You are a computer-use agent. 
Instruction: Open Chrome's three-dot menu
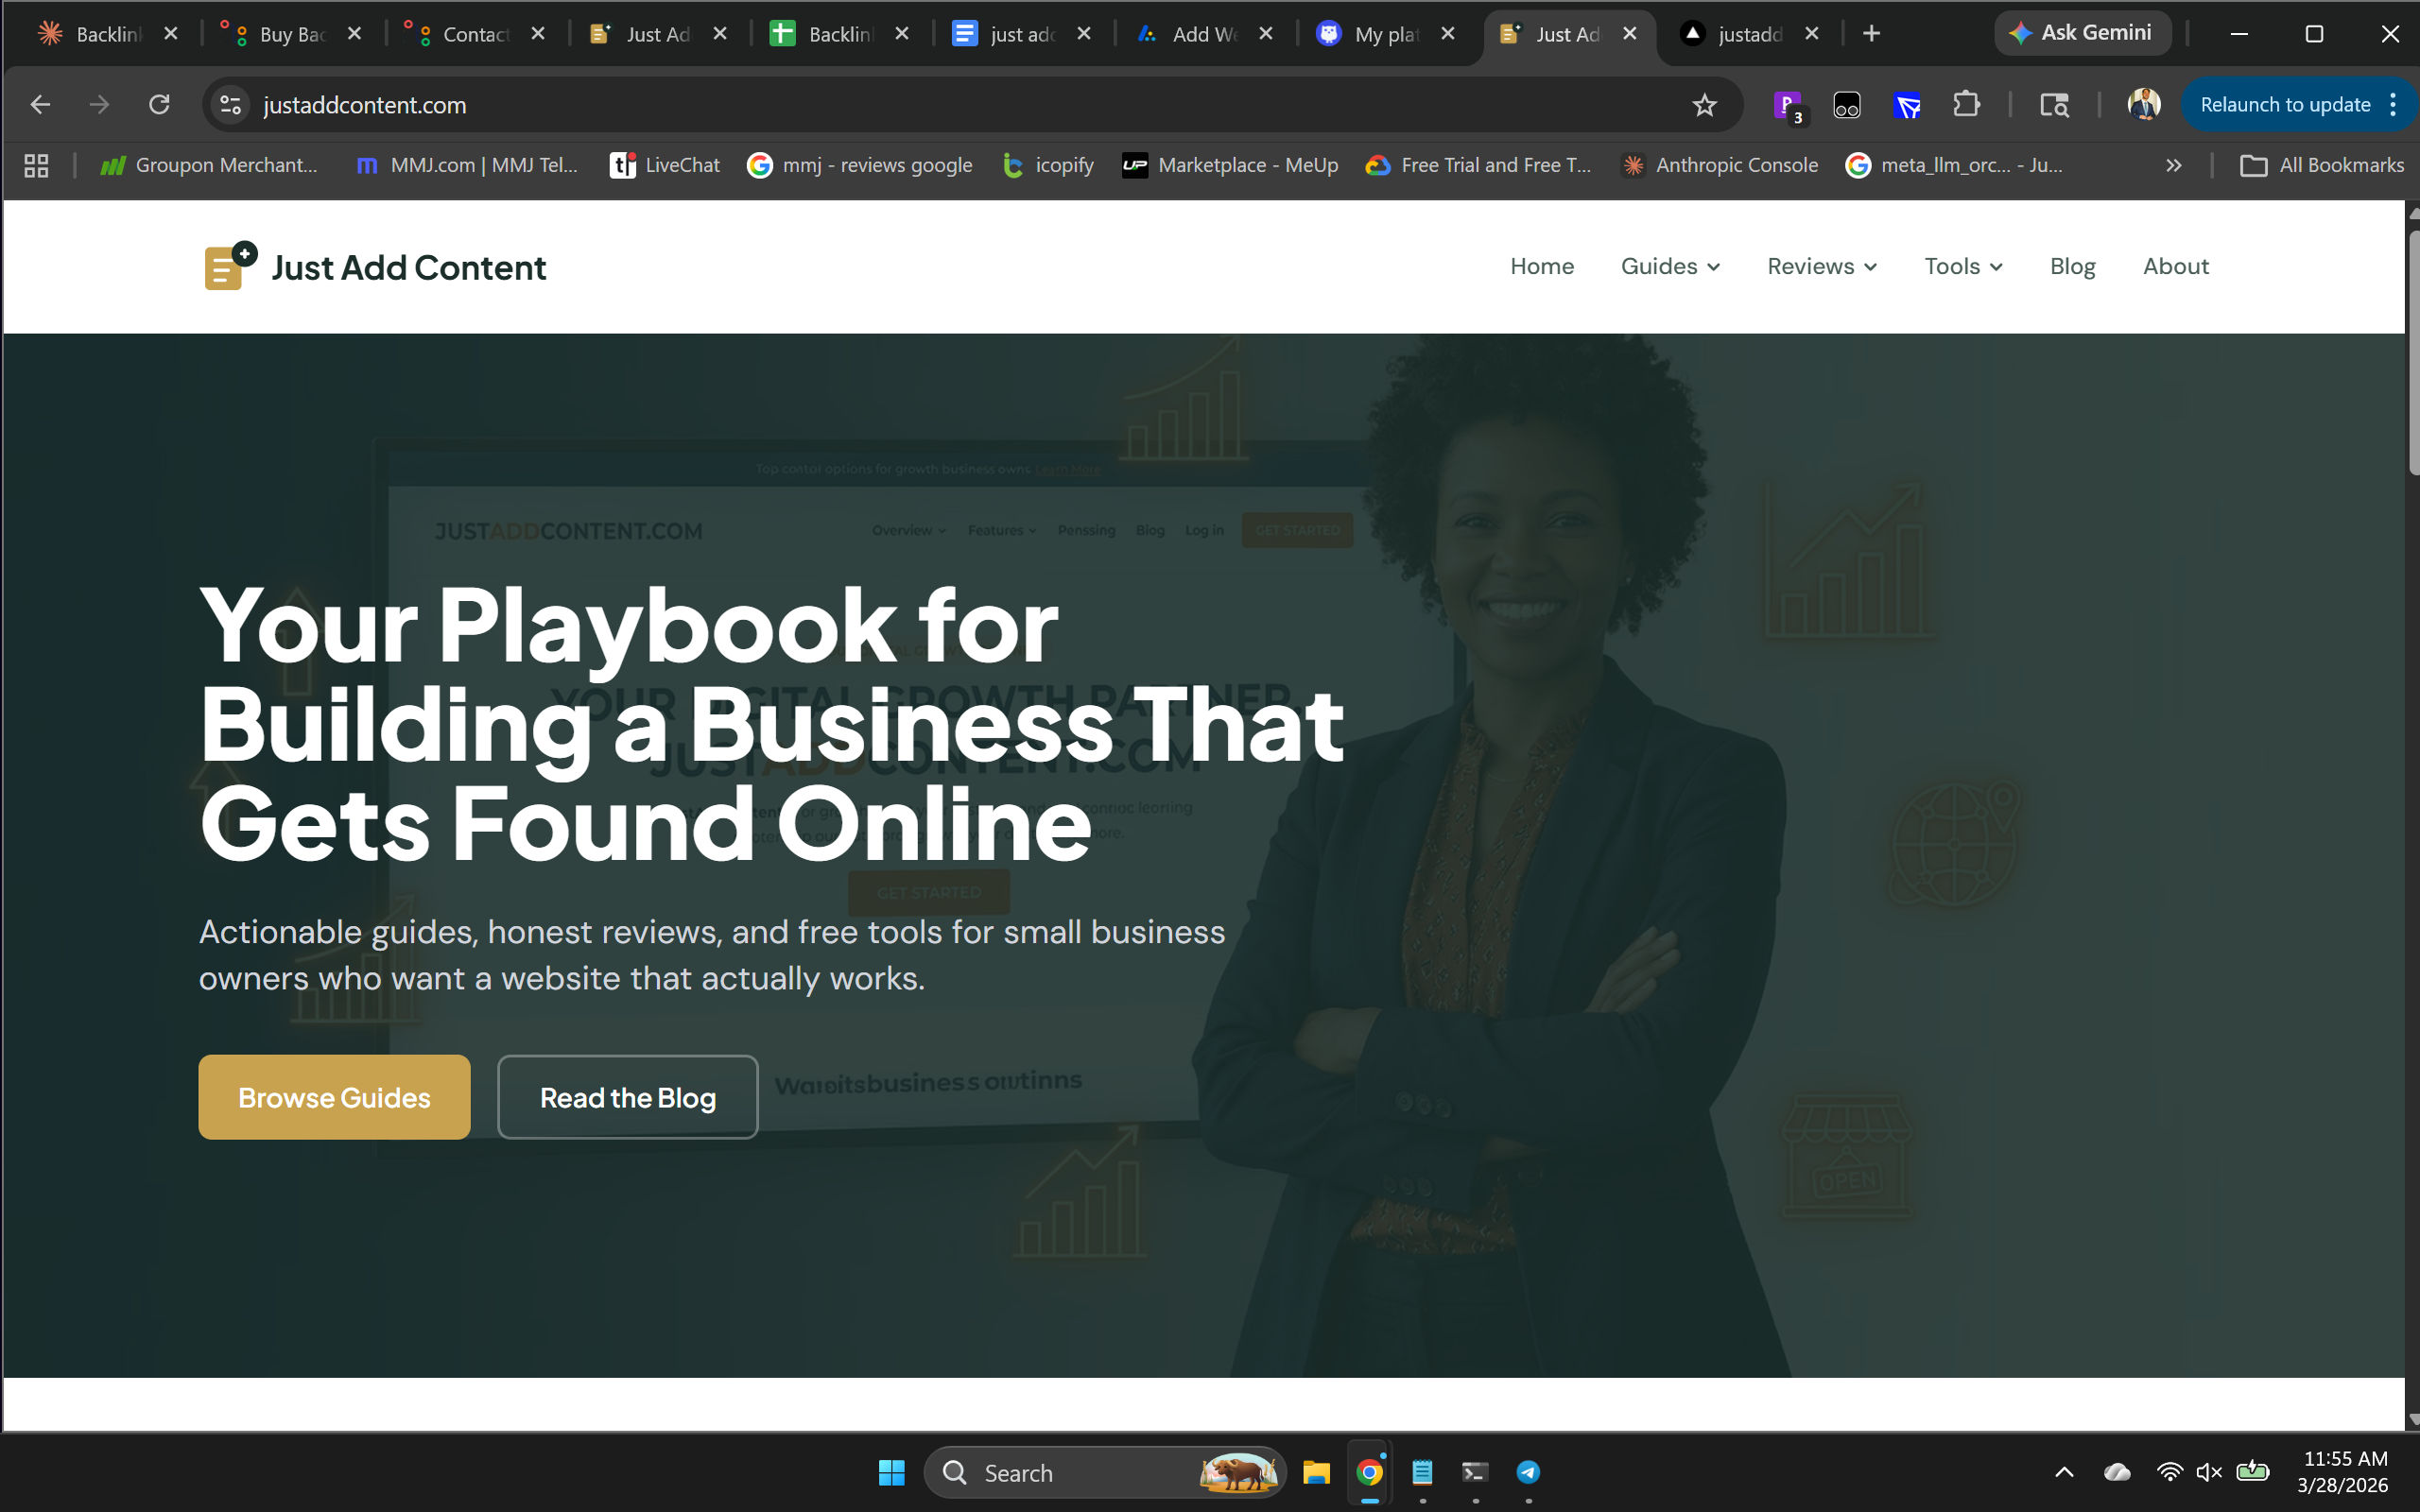click(x=2393, y=105)
